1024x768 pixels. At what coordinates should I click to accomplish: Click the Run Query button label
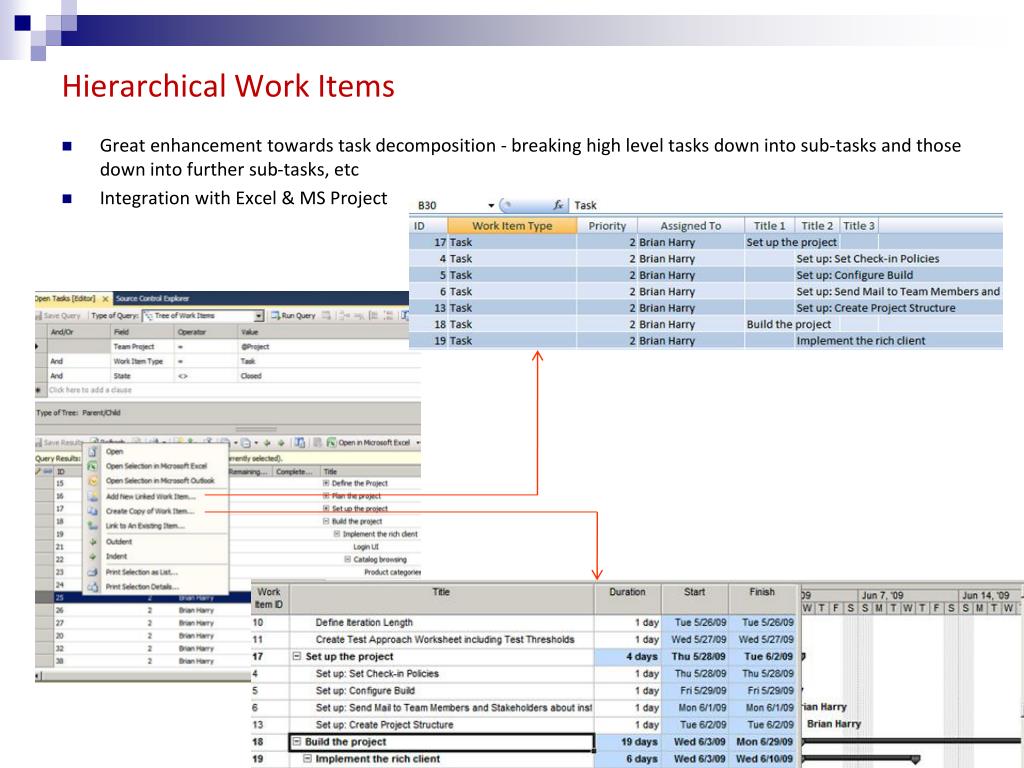(298, 315)
